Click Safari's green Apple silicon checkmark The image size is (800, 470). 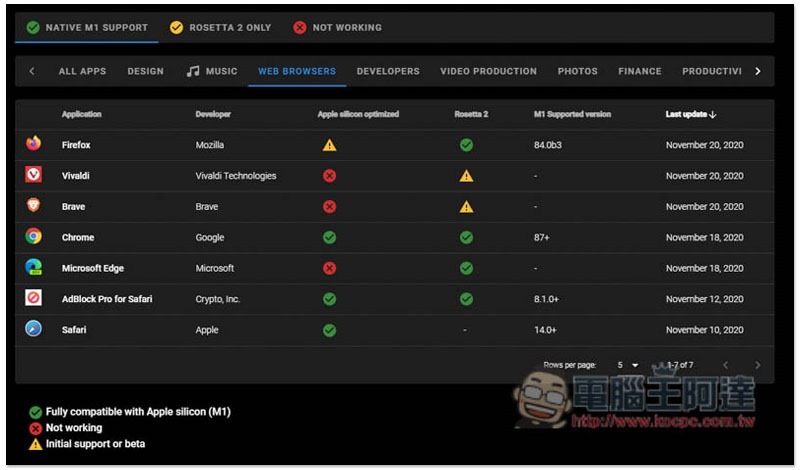[x=330, y=330]
